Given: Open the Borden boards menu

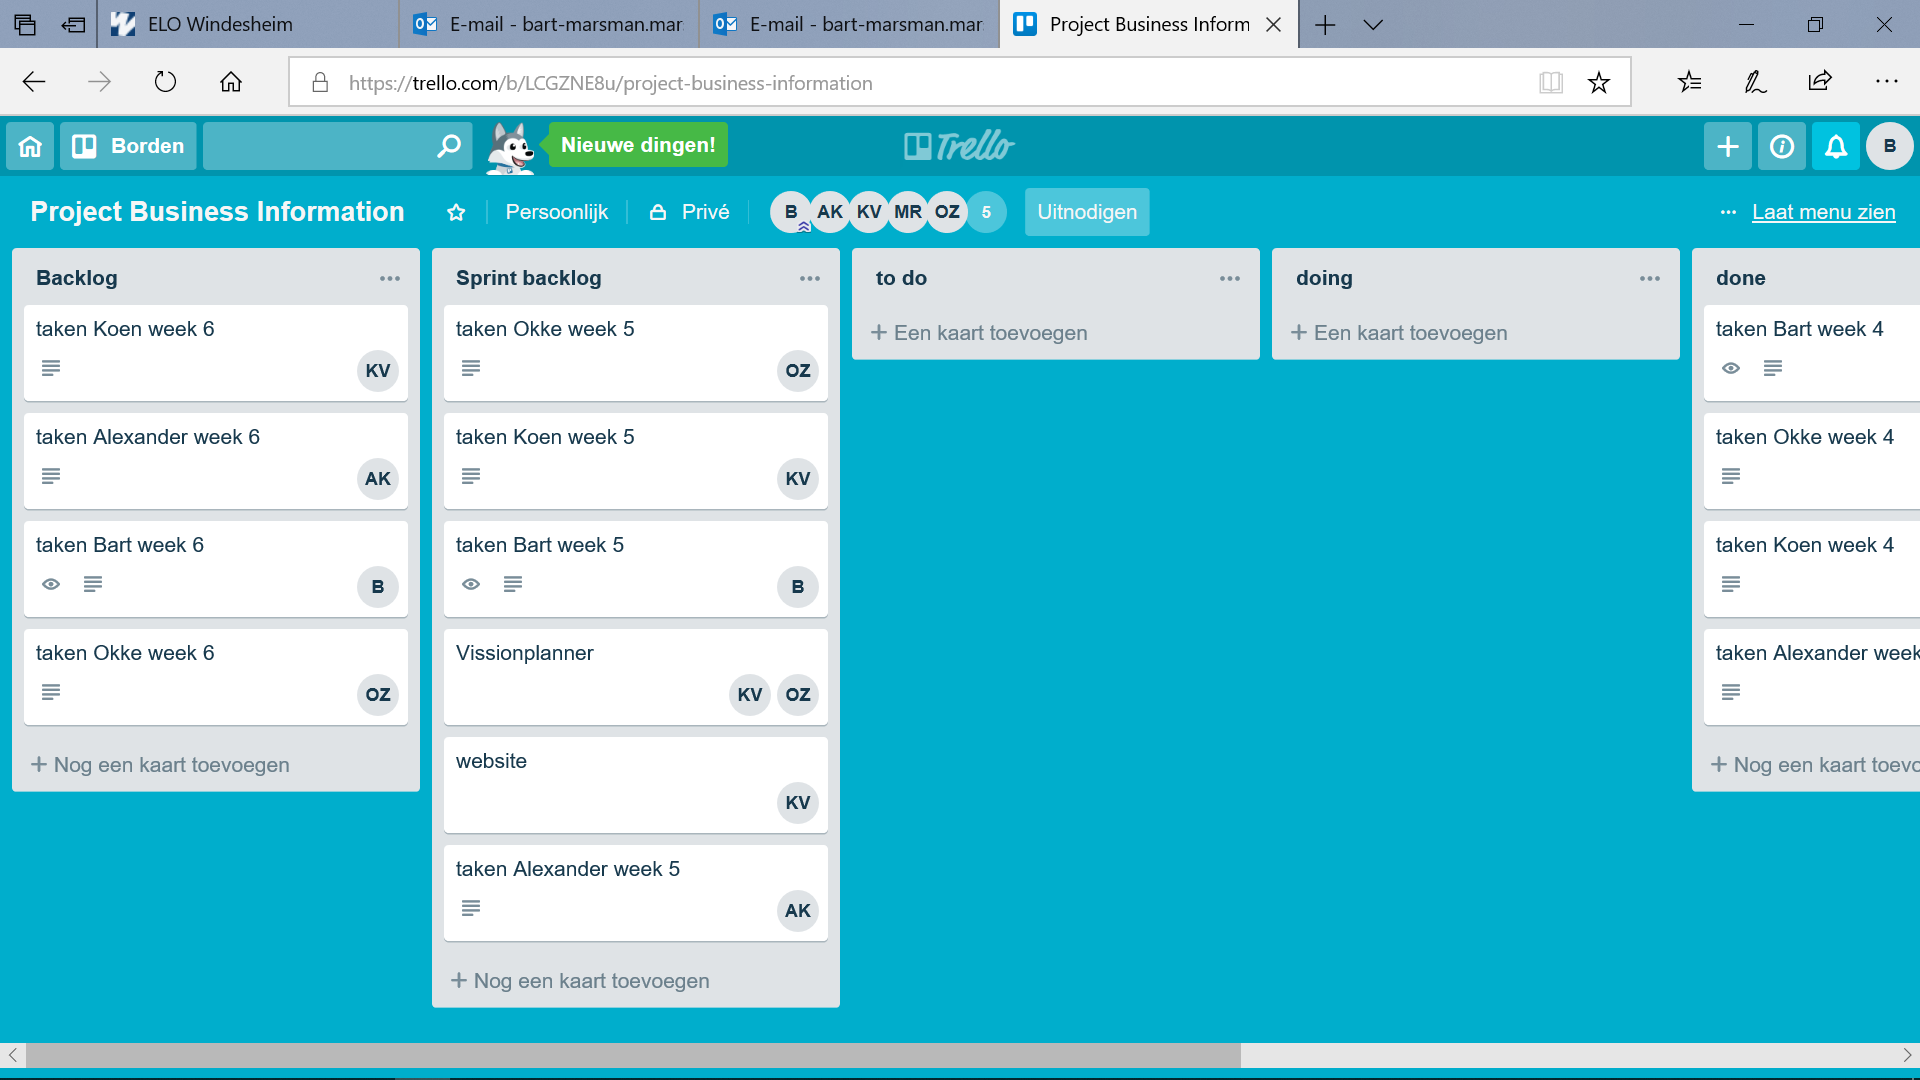Looking at the screenshot, I should (x=129, y=146).
